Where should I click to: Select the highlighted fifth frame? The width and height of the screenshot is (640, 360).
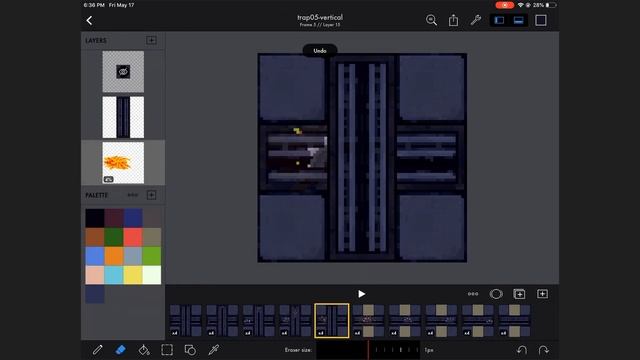click(332, 320)
